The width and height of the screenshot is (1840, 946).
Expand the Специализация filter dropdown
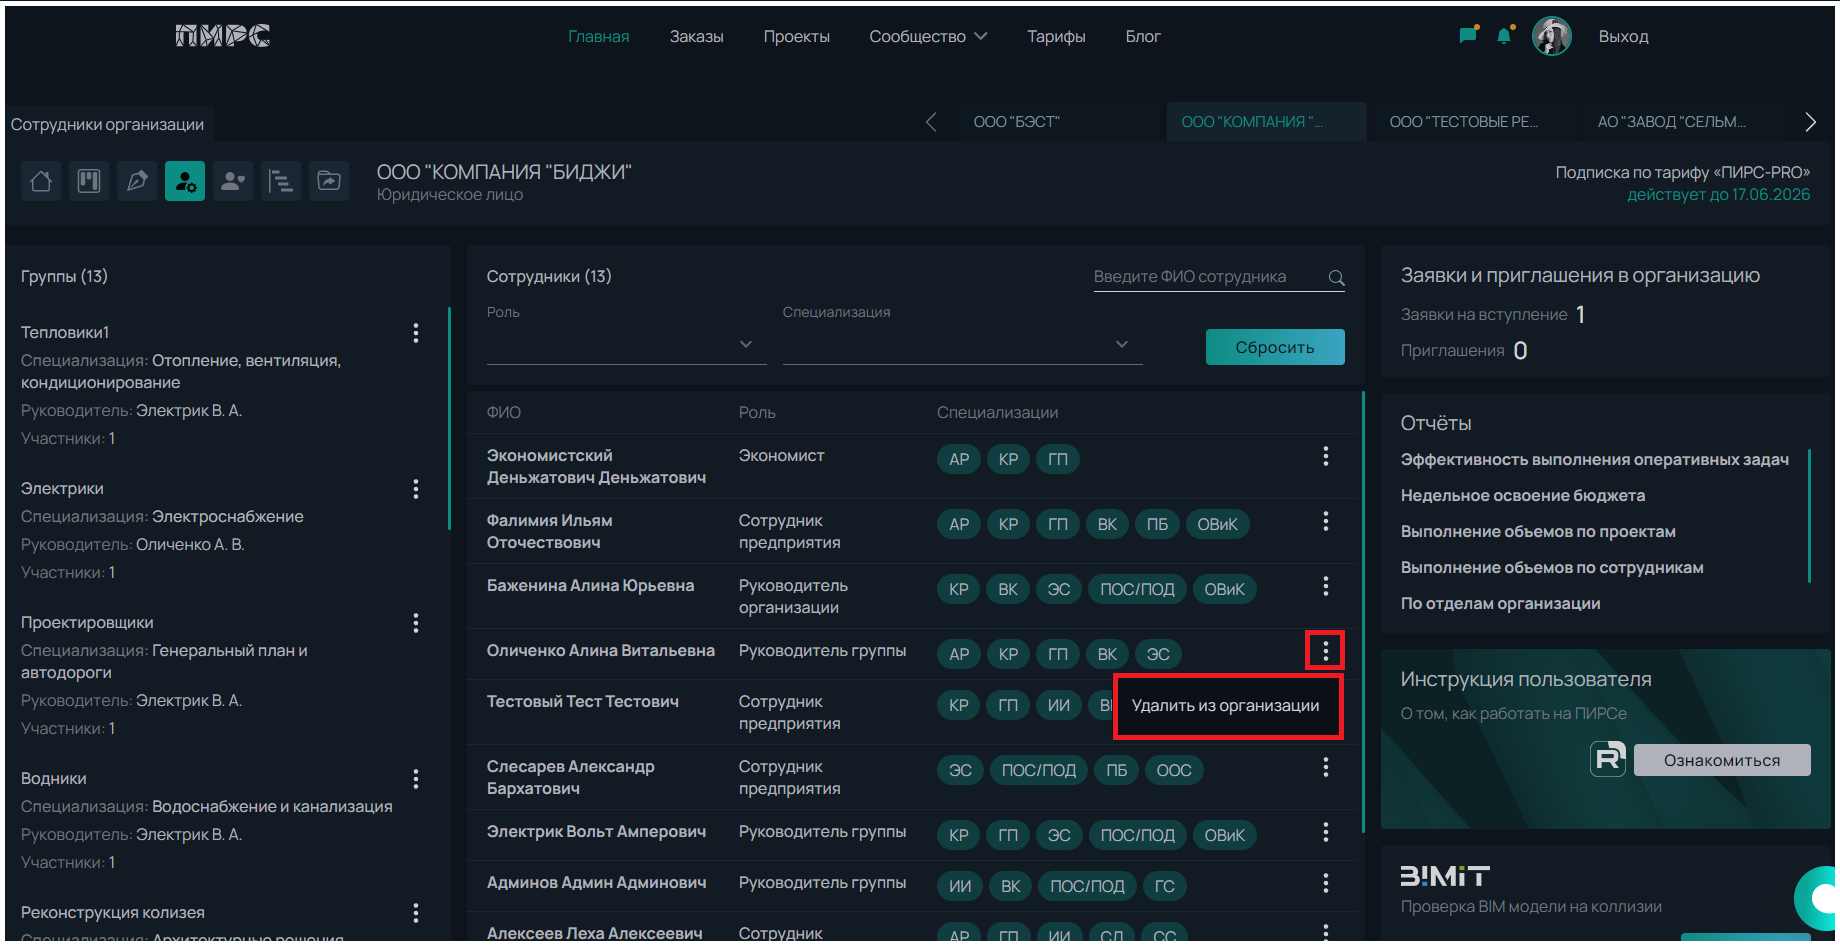(961, 344)
